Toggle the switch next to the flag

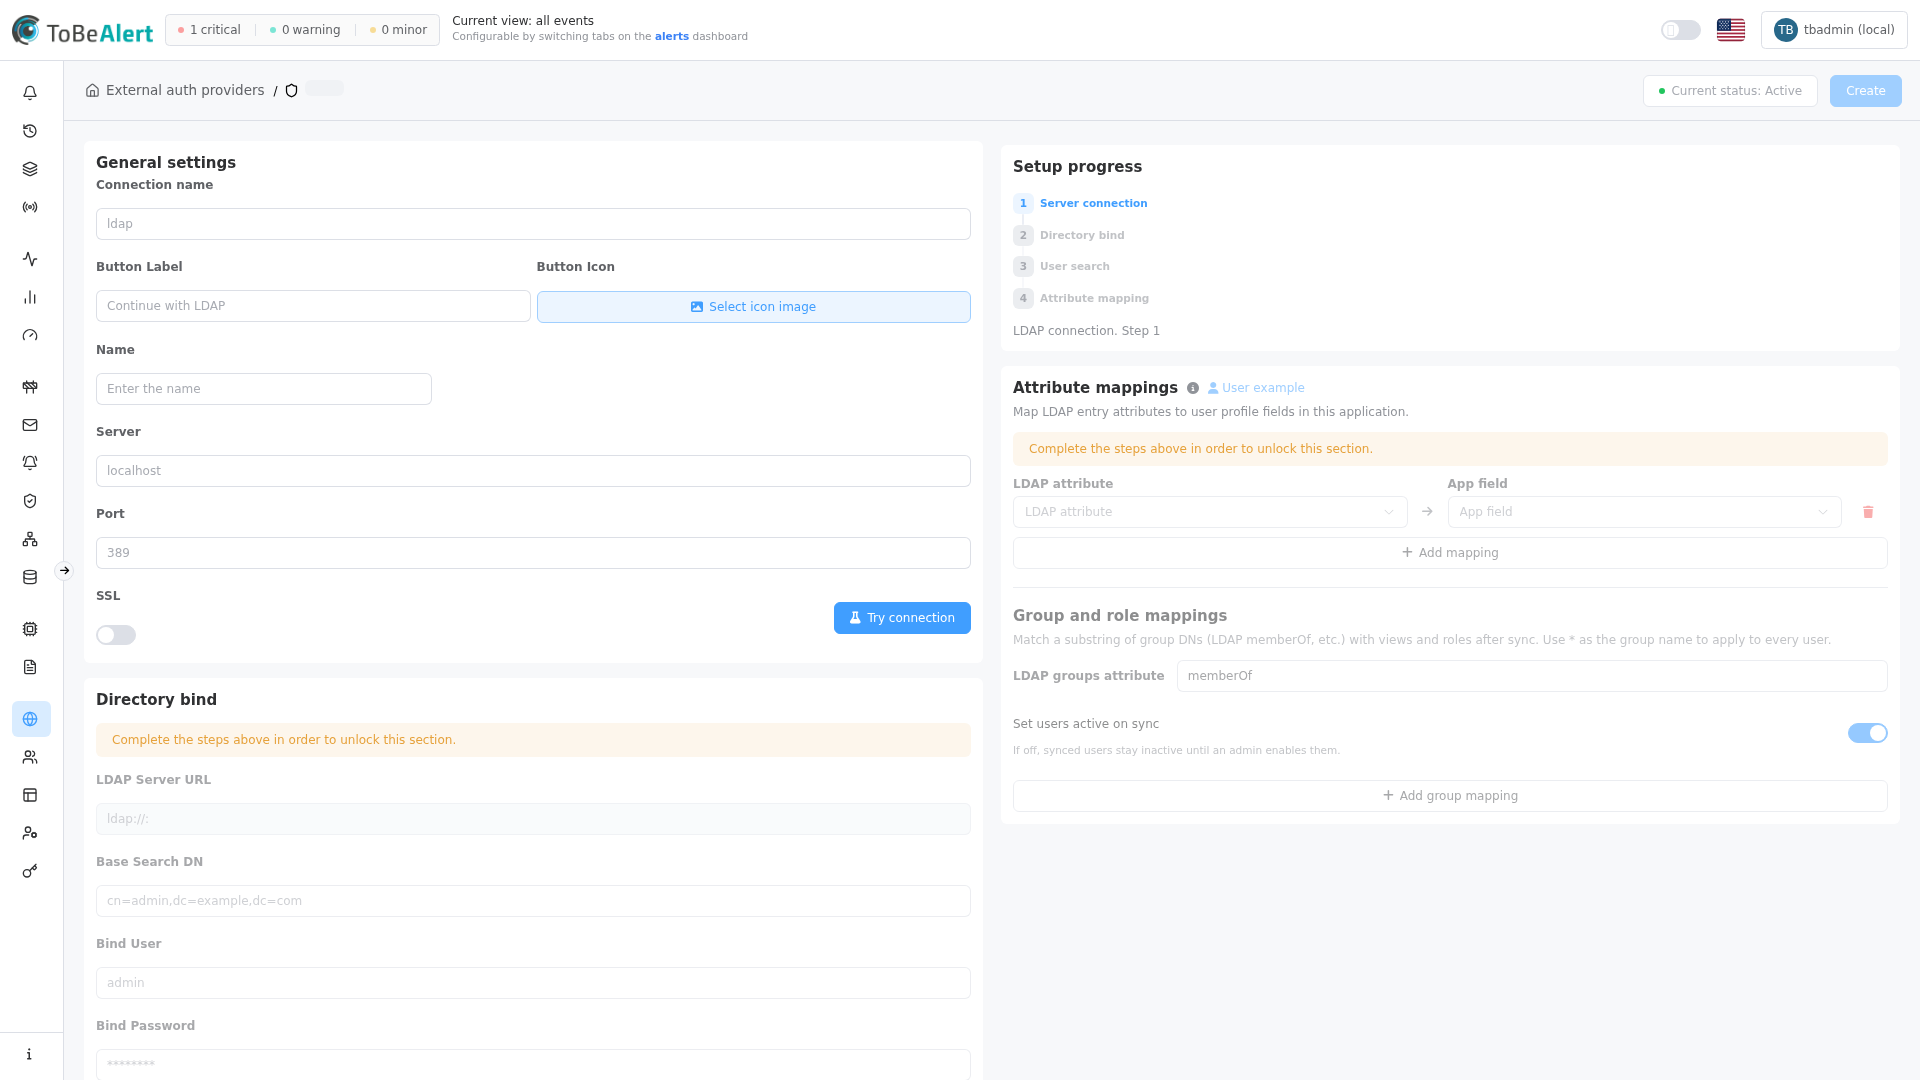tap(1681, 30)
